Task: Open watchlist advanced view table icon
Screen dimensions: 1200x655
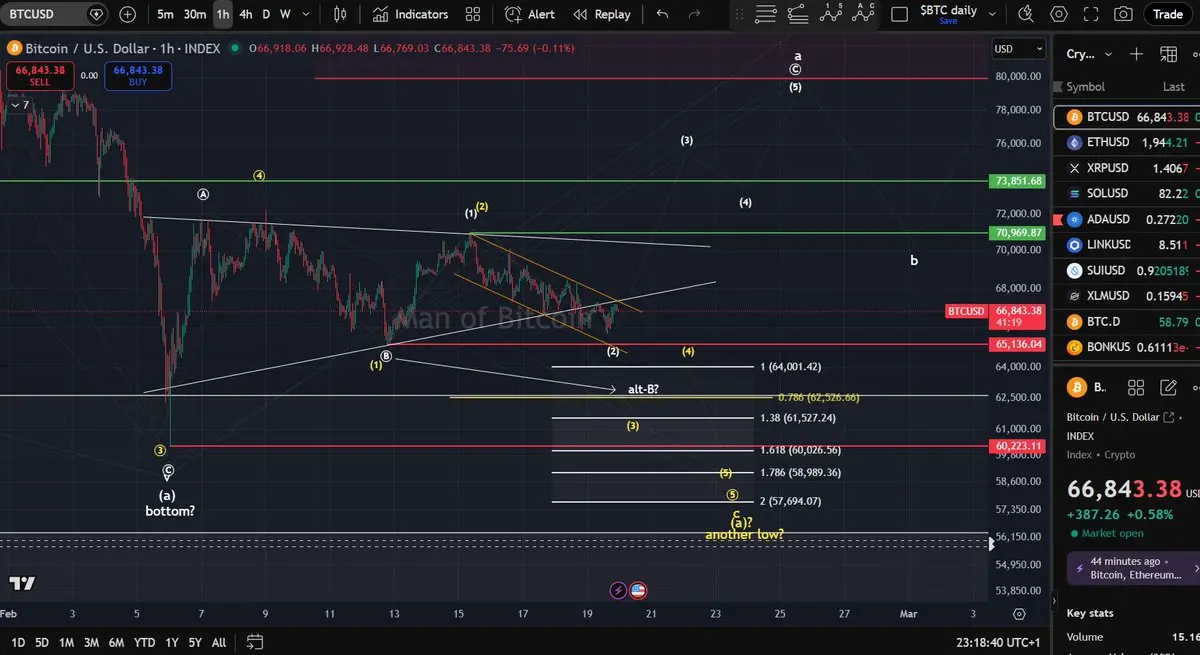Action: click(x=1168, y=54)
